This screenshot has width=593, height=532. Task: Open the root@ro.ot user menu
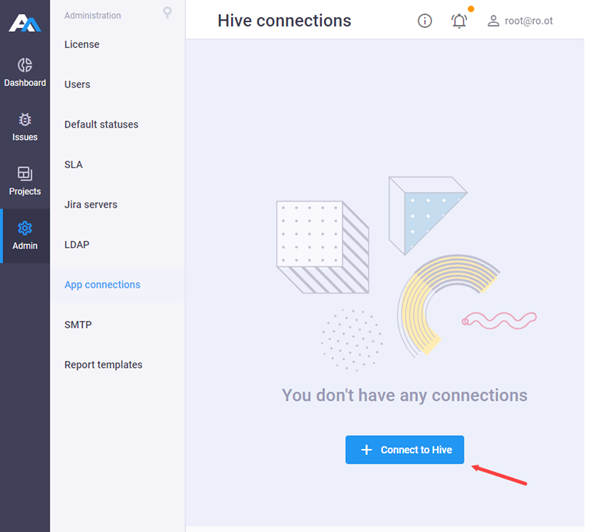(x=520, y=21)
